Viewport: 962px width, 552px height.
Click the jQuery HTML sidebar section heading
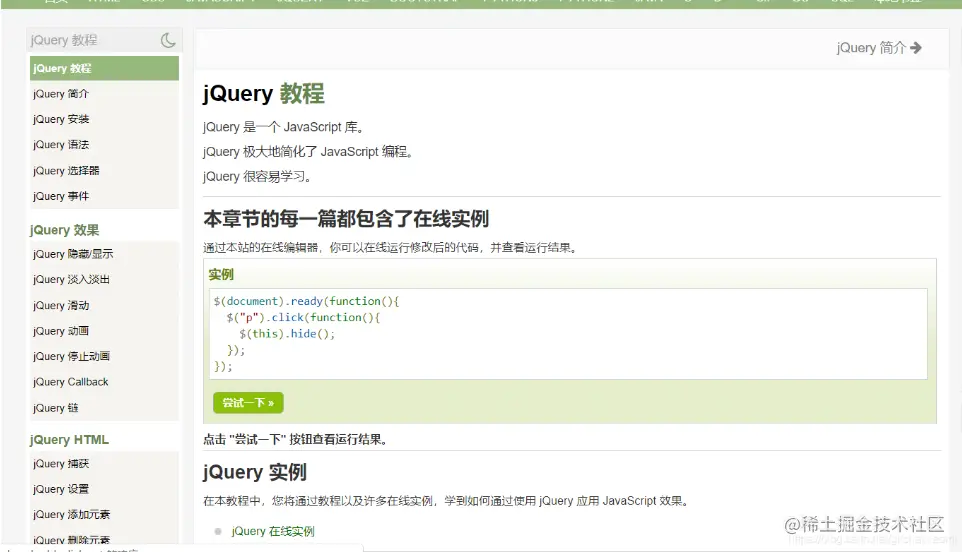69,440
